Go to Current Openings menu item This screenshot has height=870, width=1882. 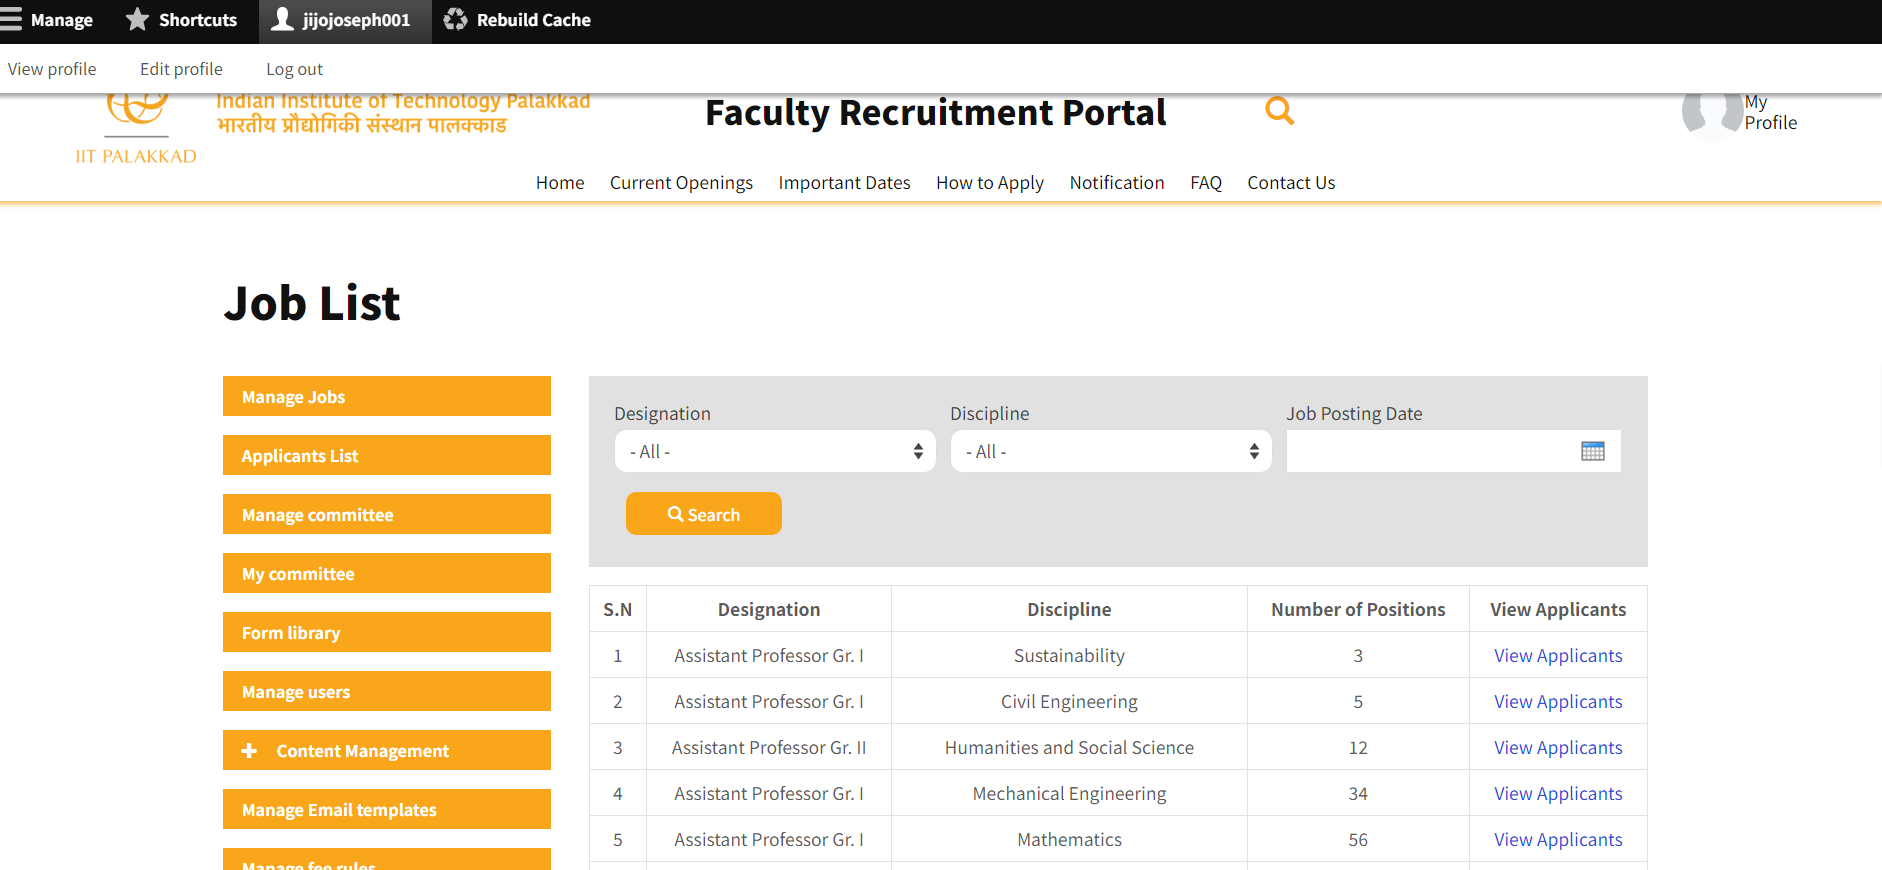681,183
